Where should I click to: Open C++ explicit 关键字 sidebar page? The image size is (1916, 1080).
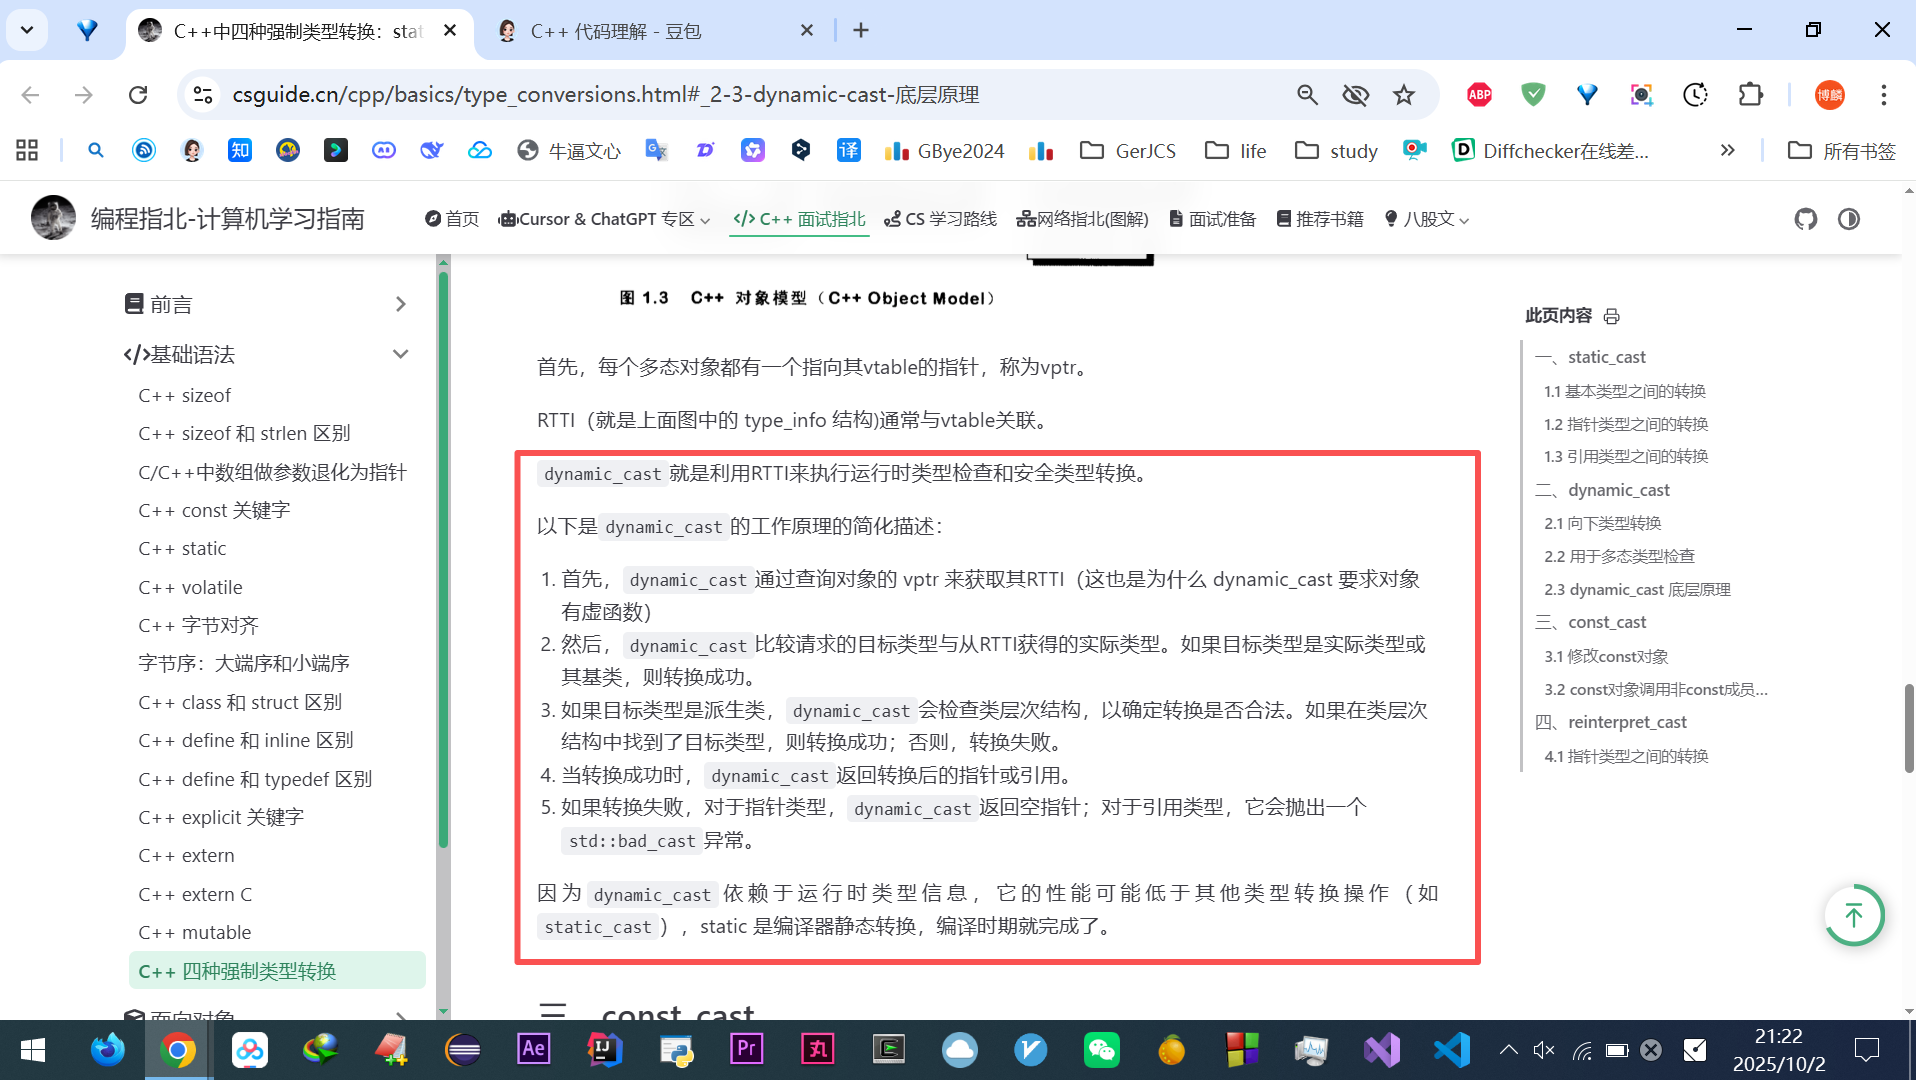(221, 818)
